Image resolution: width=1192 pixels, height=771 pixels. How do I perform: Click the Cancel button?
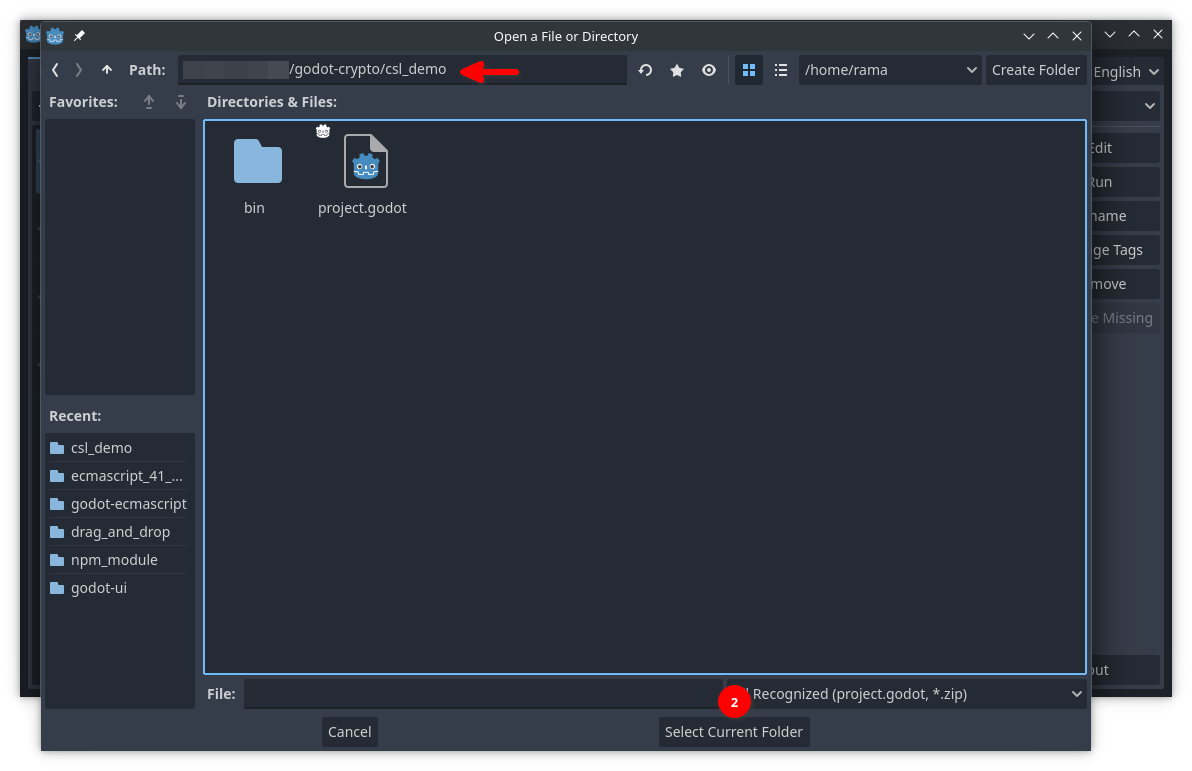[350, 732]
